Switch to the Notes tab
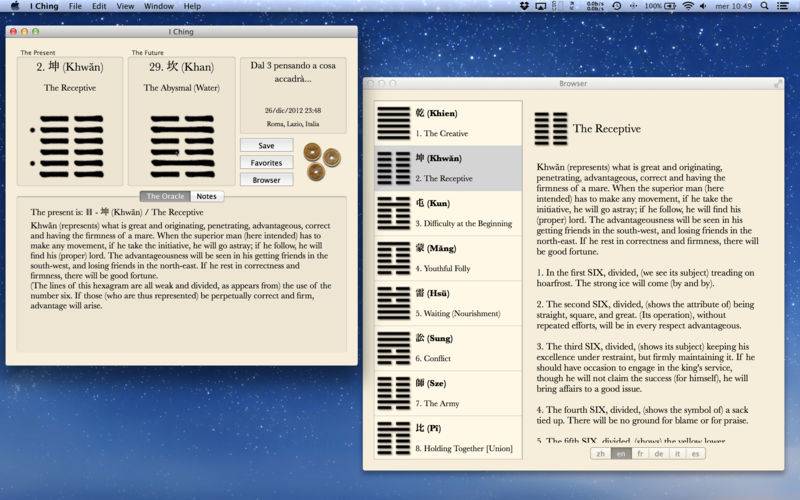 tap(206, 196)
